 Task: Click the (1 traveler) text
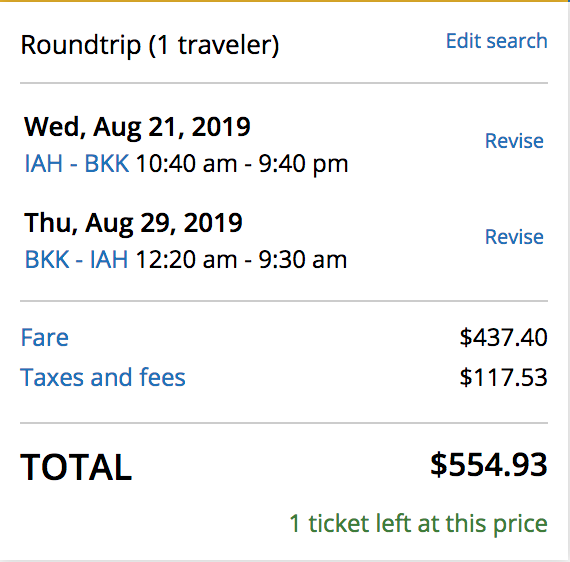click(x=214, y=45)
